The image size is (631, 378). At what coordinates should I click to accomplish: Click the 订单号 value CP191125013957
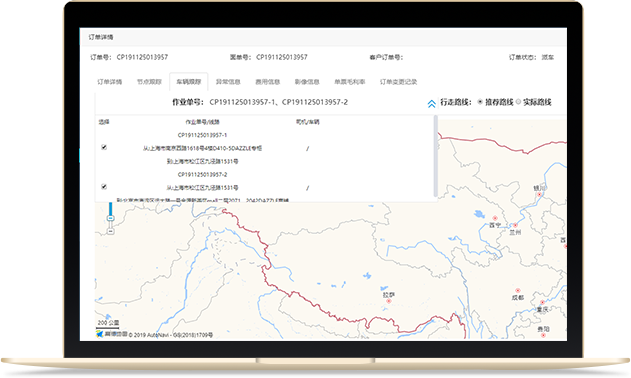pos(142,57)
